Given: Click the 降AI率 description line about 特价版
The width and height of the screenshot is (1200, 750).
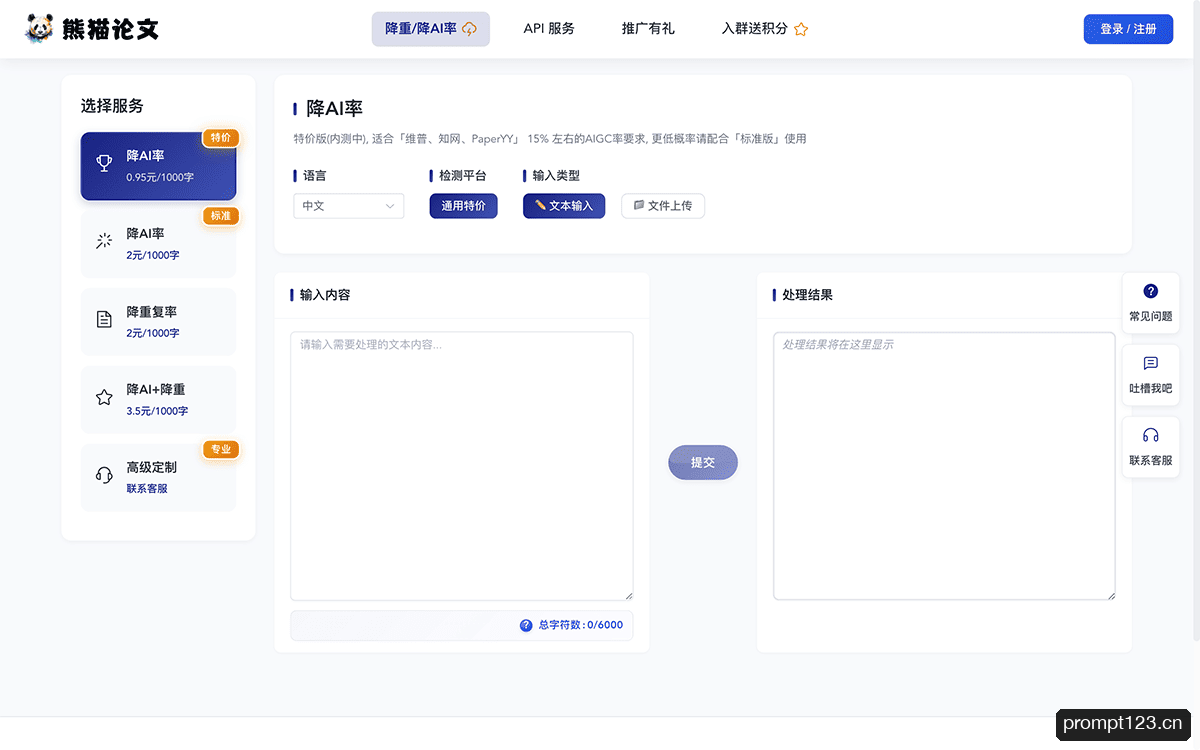Looking at the screenshot, I should (x=550, y=139).
